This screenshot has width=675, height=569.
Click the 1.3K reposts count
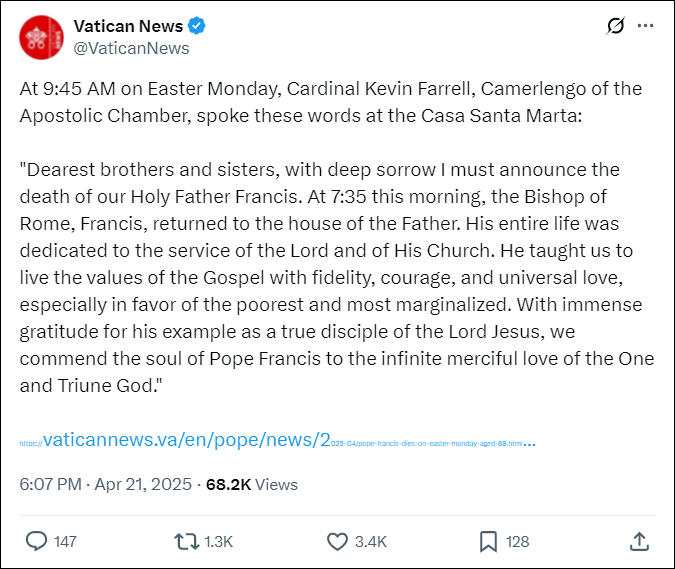point(218,541)
